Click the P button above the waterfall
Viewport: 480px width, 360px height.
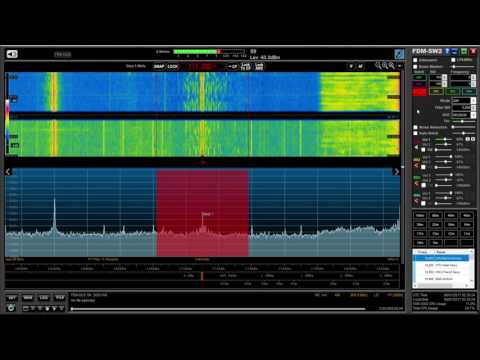point(351,66)
